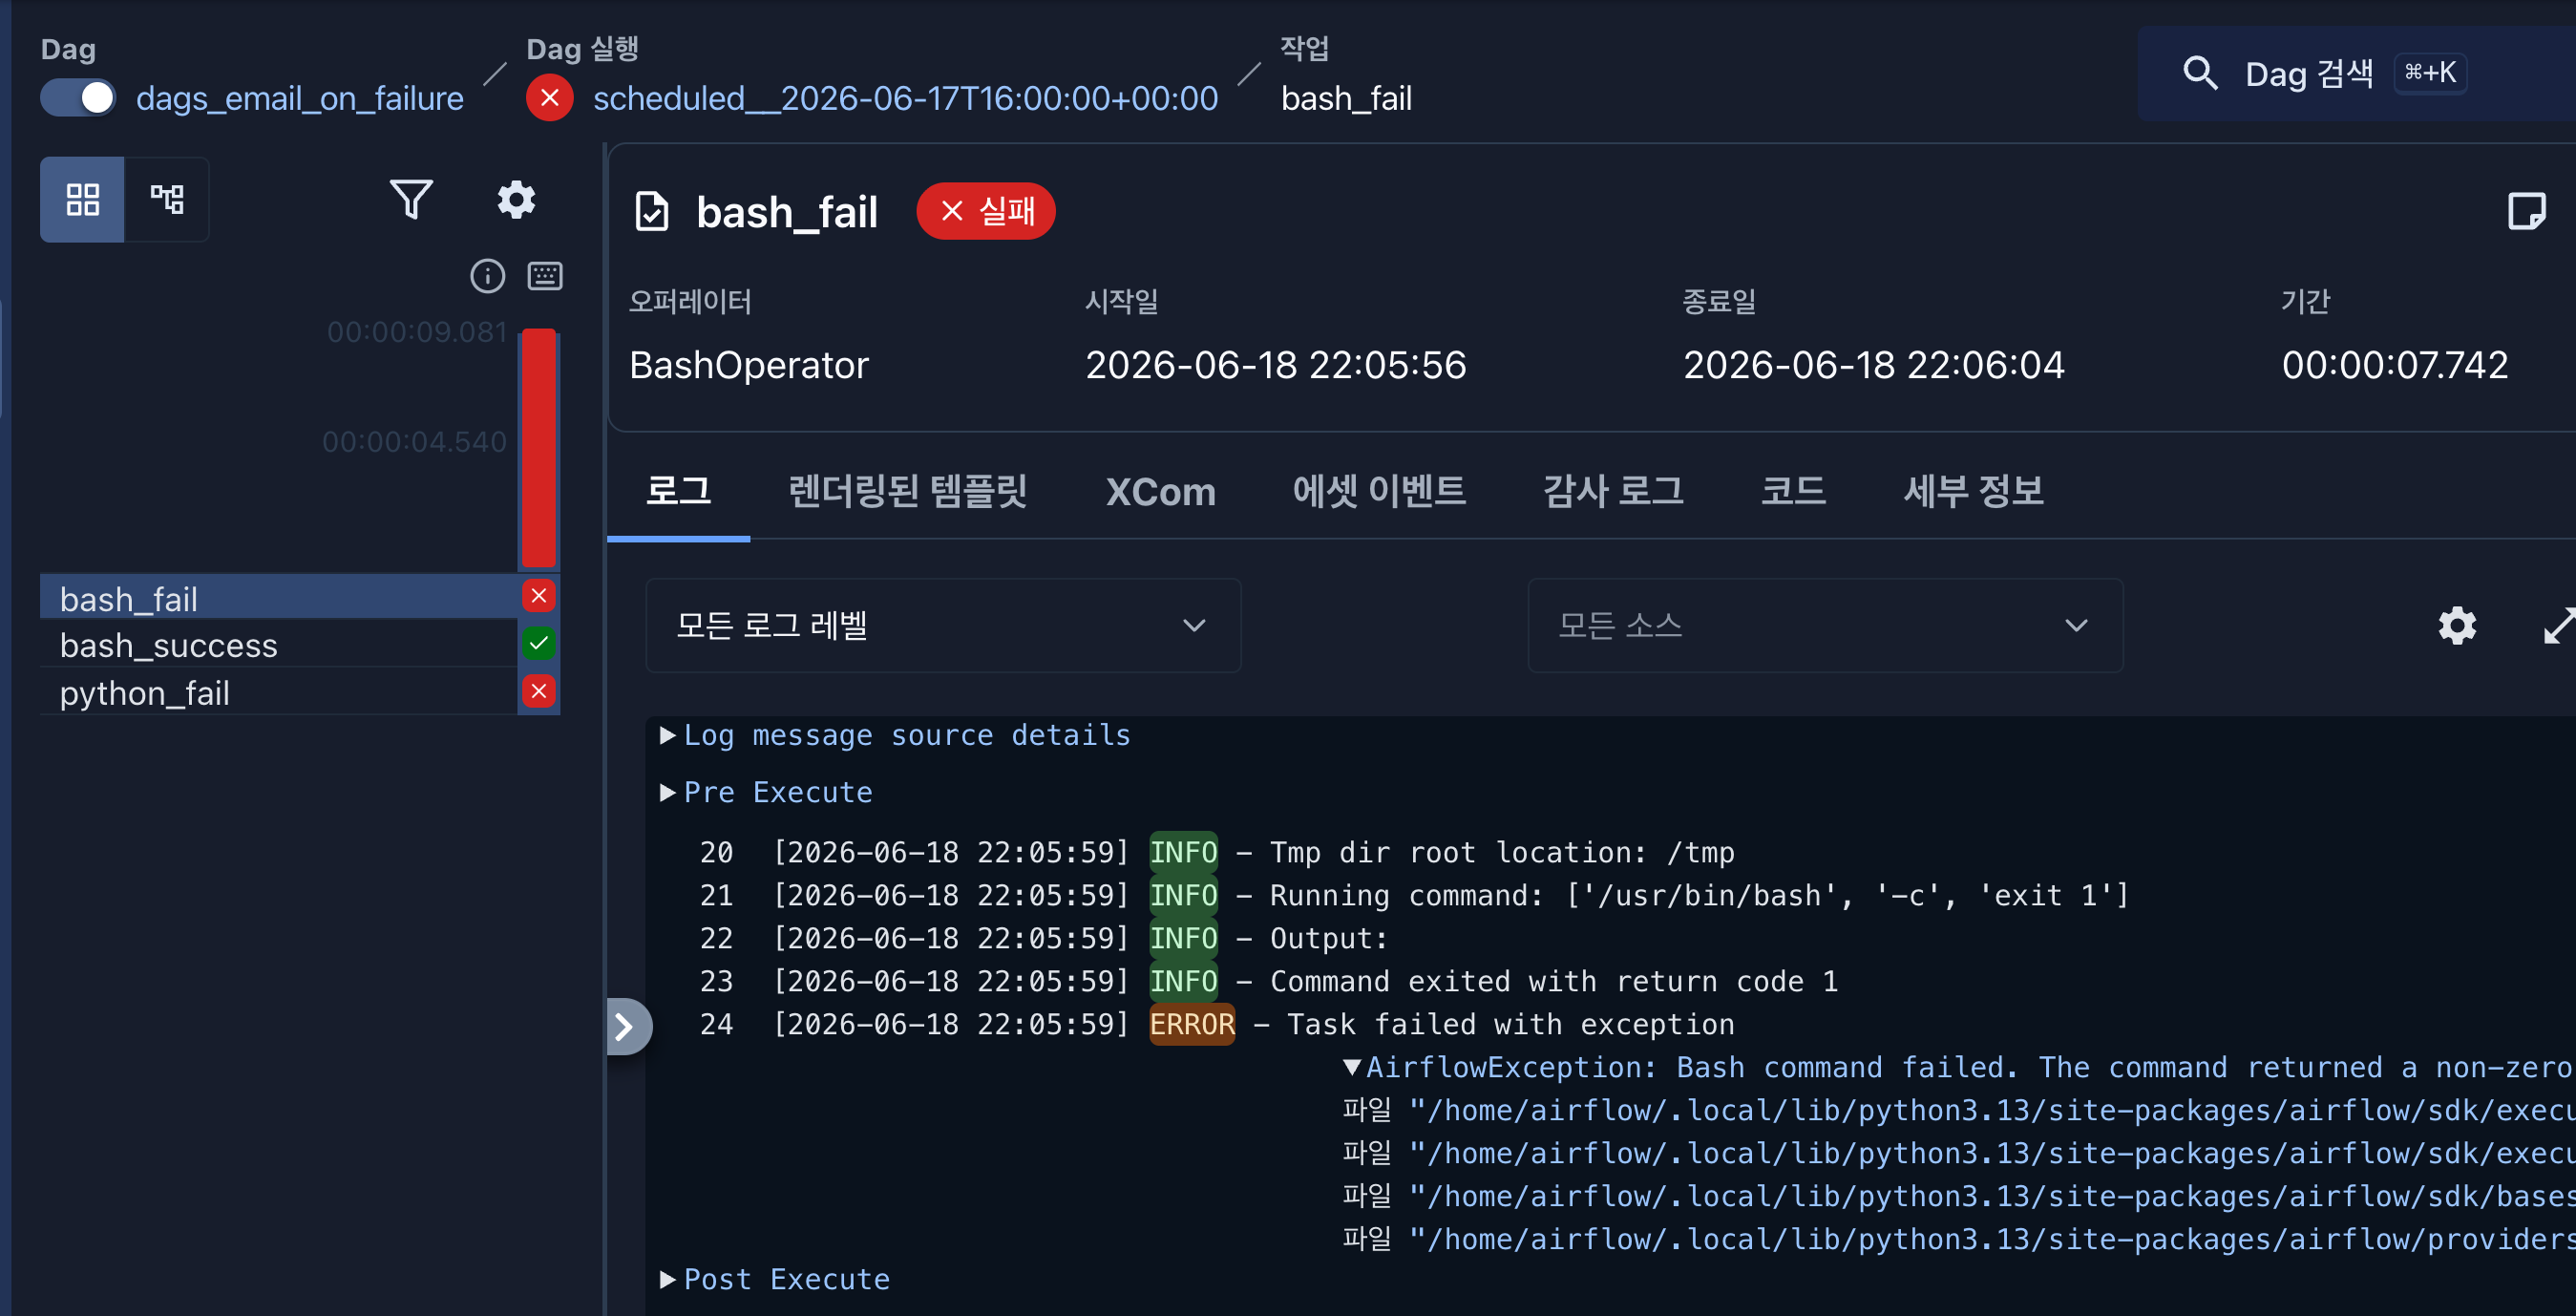Screen dimensions: 2576x1316
Task: Click the 'Command exited with return code 1' text
Action: 1553,981
